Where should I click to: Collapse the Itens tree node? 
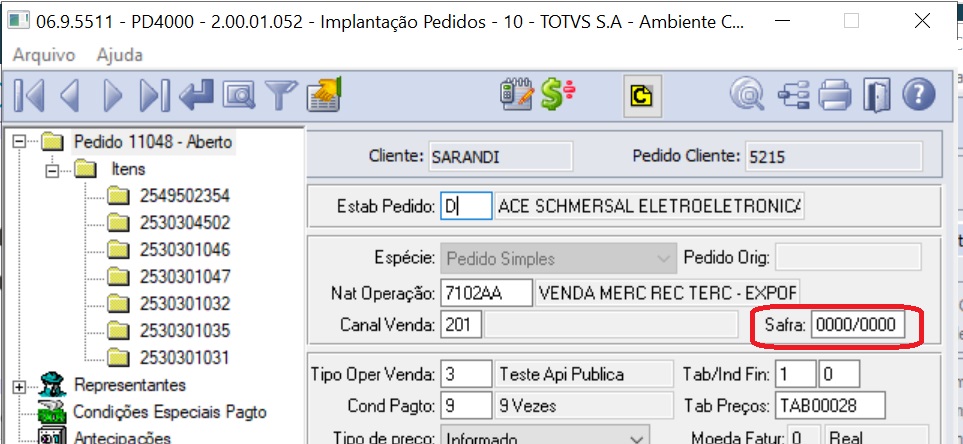pyautogui.click(x=52, y=171)
